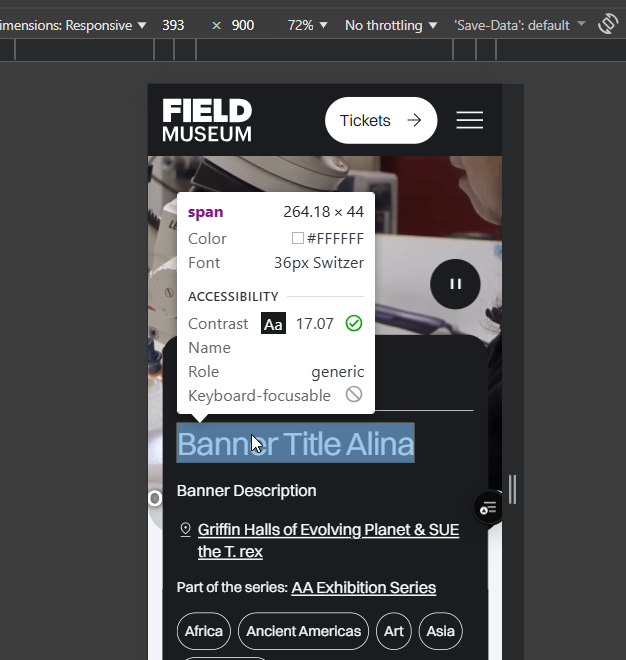Select the Art tag

pyautogui.click(x=394, y=631)
